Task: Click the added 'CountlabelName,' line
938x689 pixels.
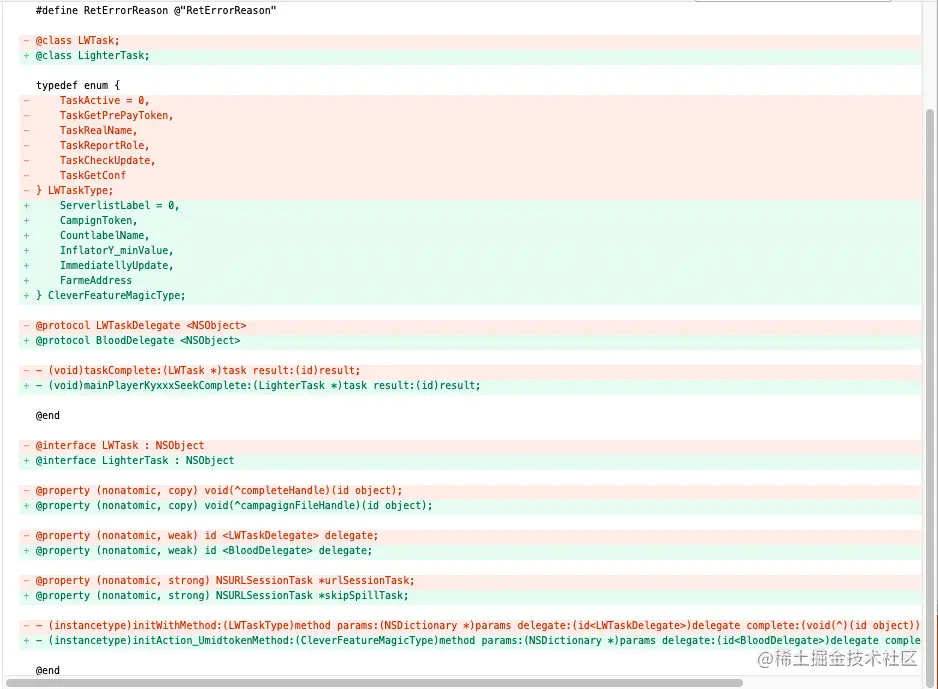Action: pyautogui.click(x=470, y=235)
